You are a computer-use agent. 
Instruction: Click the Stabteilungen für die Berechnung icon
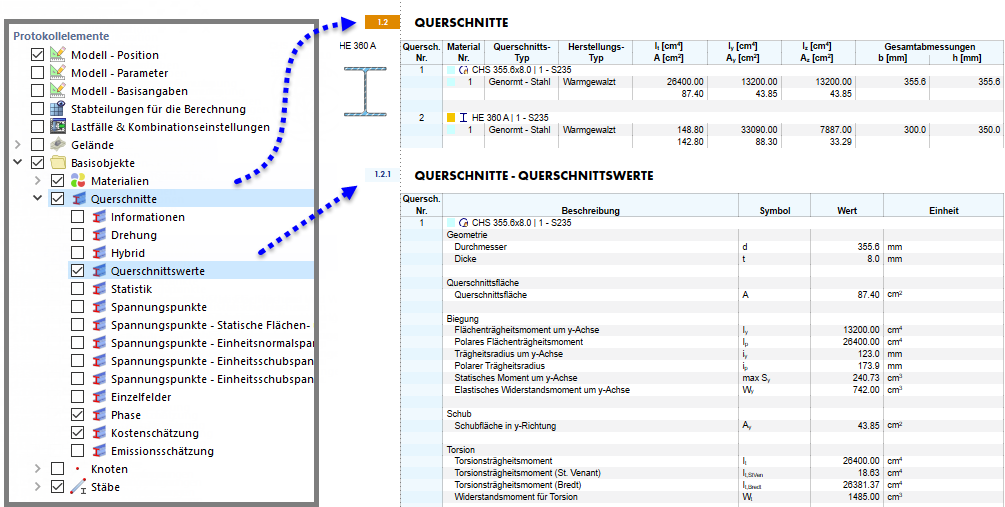58,109
